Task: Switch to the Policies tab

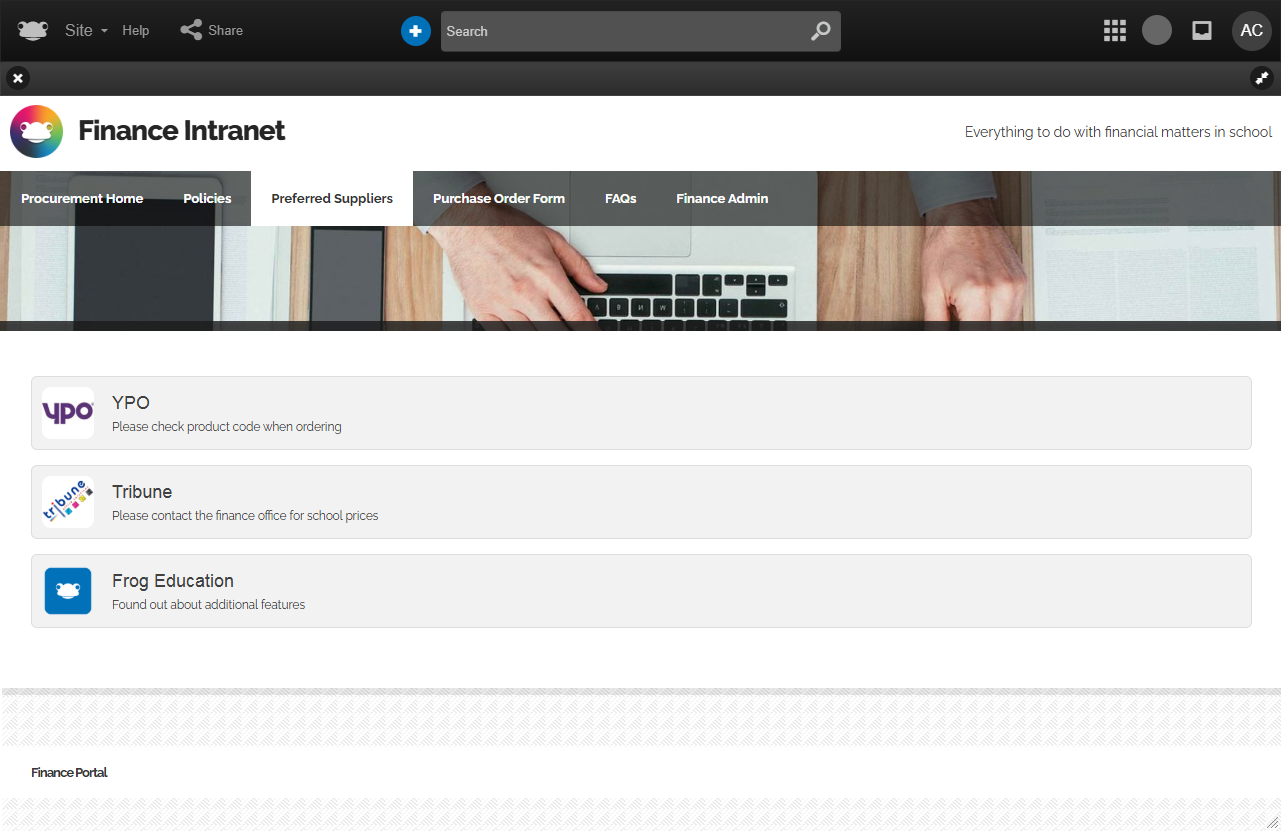Action: tap(207, 198)
